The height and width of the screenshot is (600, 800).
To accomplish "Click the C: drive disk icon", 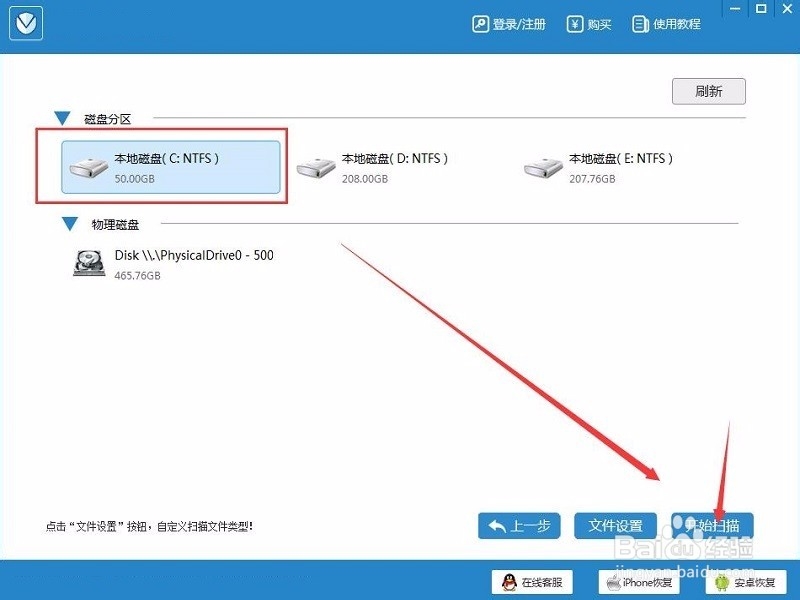I will 88,168.
